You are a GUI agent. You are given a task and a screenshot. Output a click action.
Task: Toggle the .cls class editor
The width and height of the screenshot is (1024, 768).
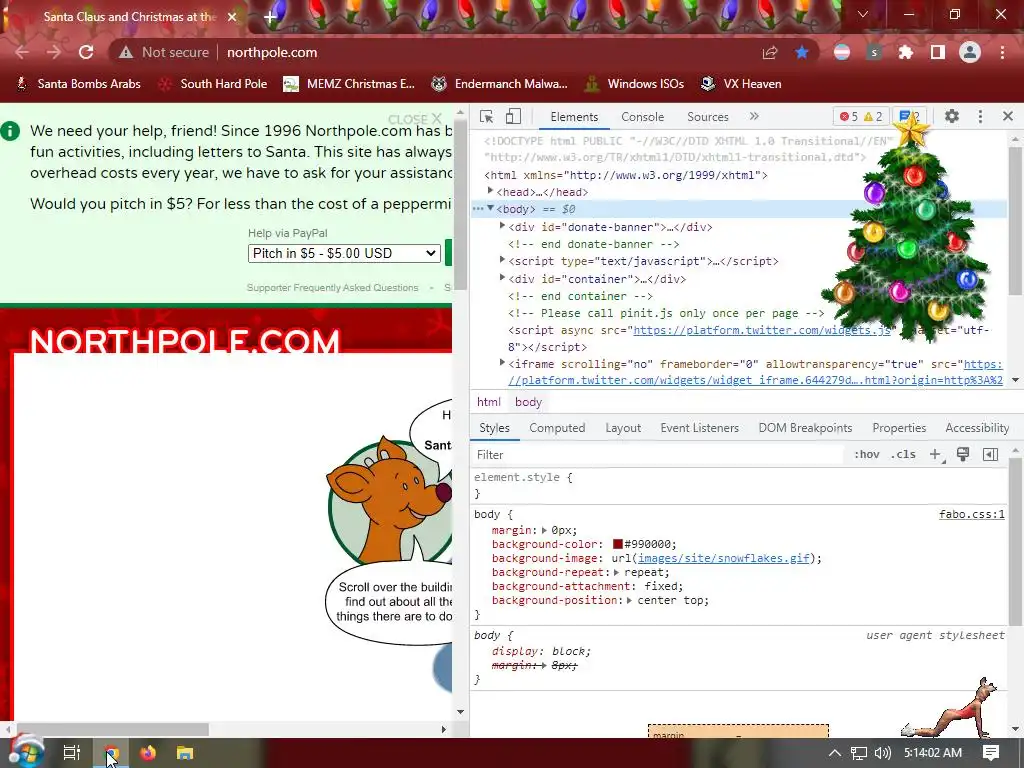pyautogui.click(x=903, y=455)
